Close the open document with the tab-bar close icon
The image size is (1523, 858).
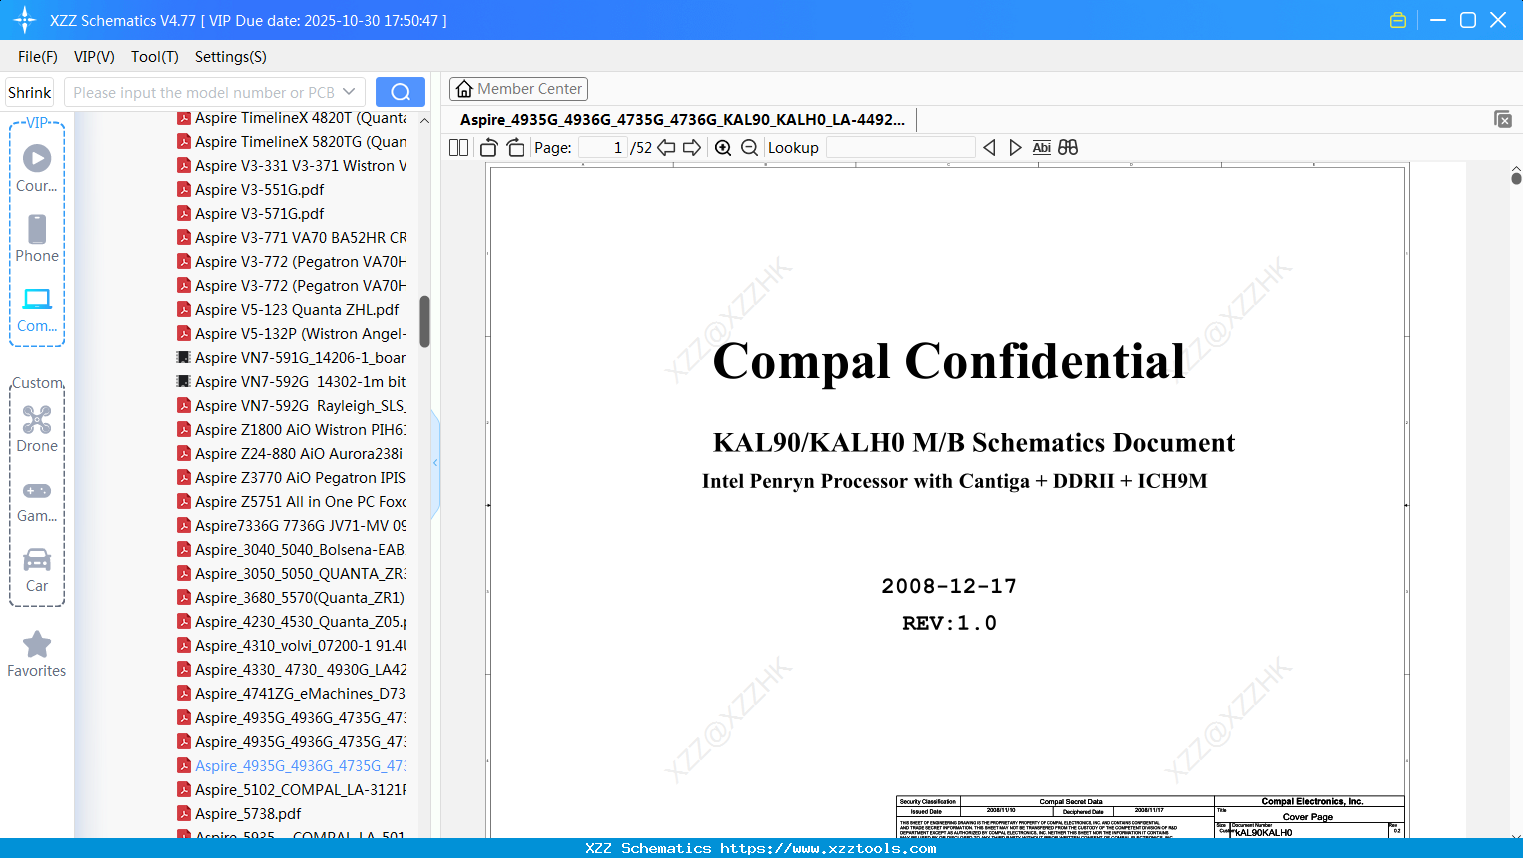point(1503,119)
